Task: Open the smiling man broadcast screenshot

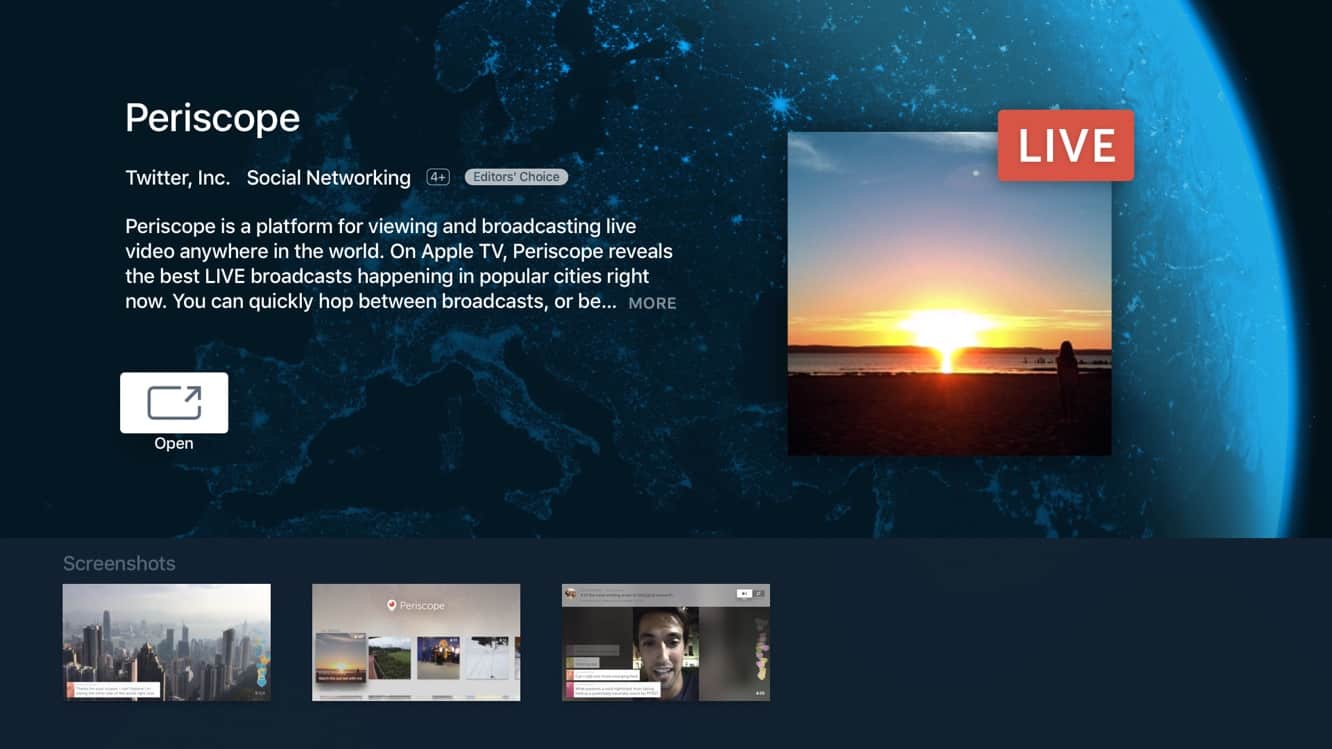Action: click(x=666, y=642)
